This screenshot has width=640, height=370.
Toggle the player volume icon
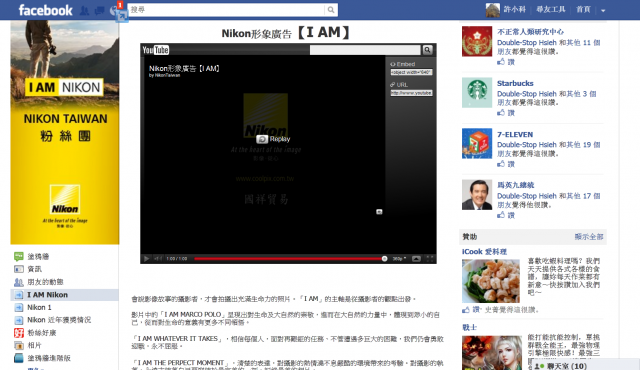tap(158, 259)
